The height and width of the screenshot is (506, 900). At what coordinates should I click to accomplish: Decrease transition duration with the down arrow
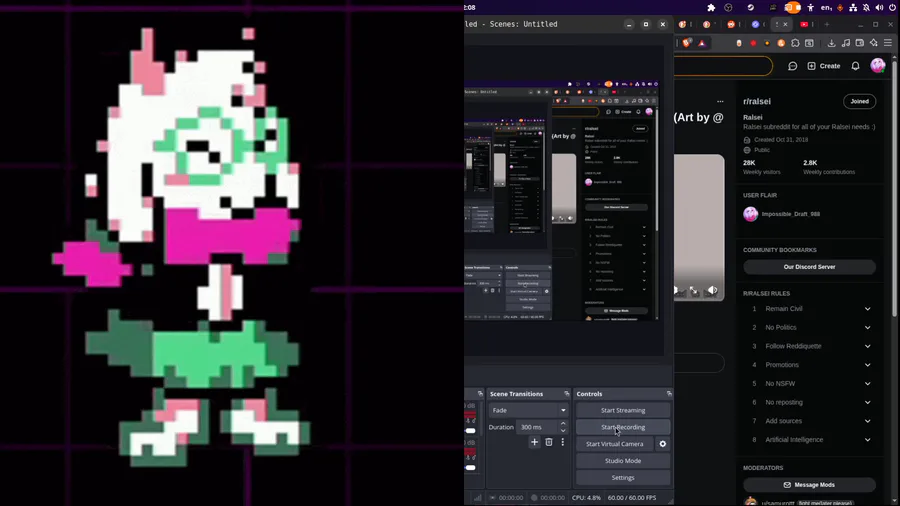coord(563,430)
